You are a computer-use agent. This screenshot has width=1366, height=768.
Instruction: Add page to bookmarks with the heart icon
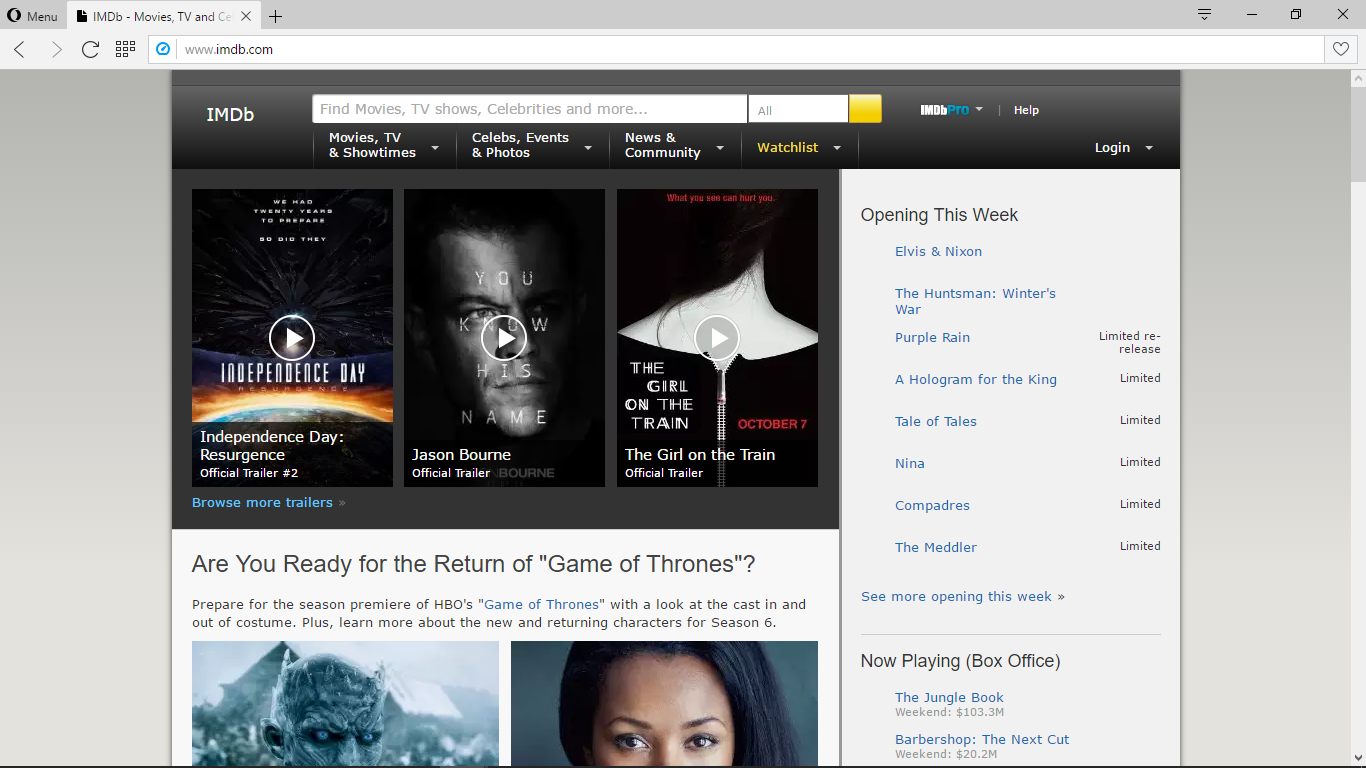1341,49
